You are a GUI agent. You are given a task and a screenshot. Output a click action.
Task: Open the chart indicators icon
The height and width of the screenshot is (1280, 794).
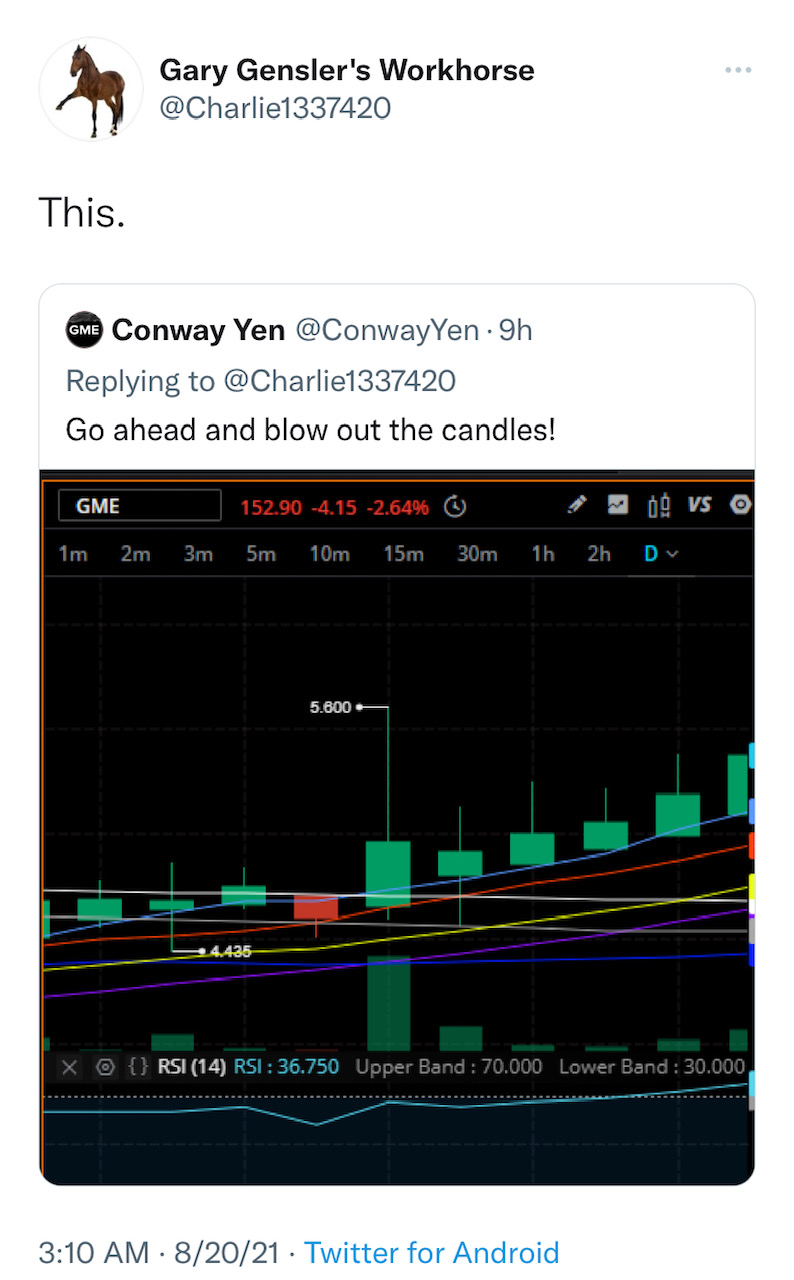click(618, 506)
